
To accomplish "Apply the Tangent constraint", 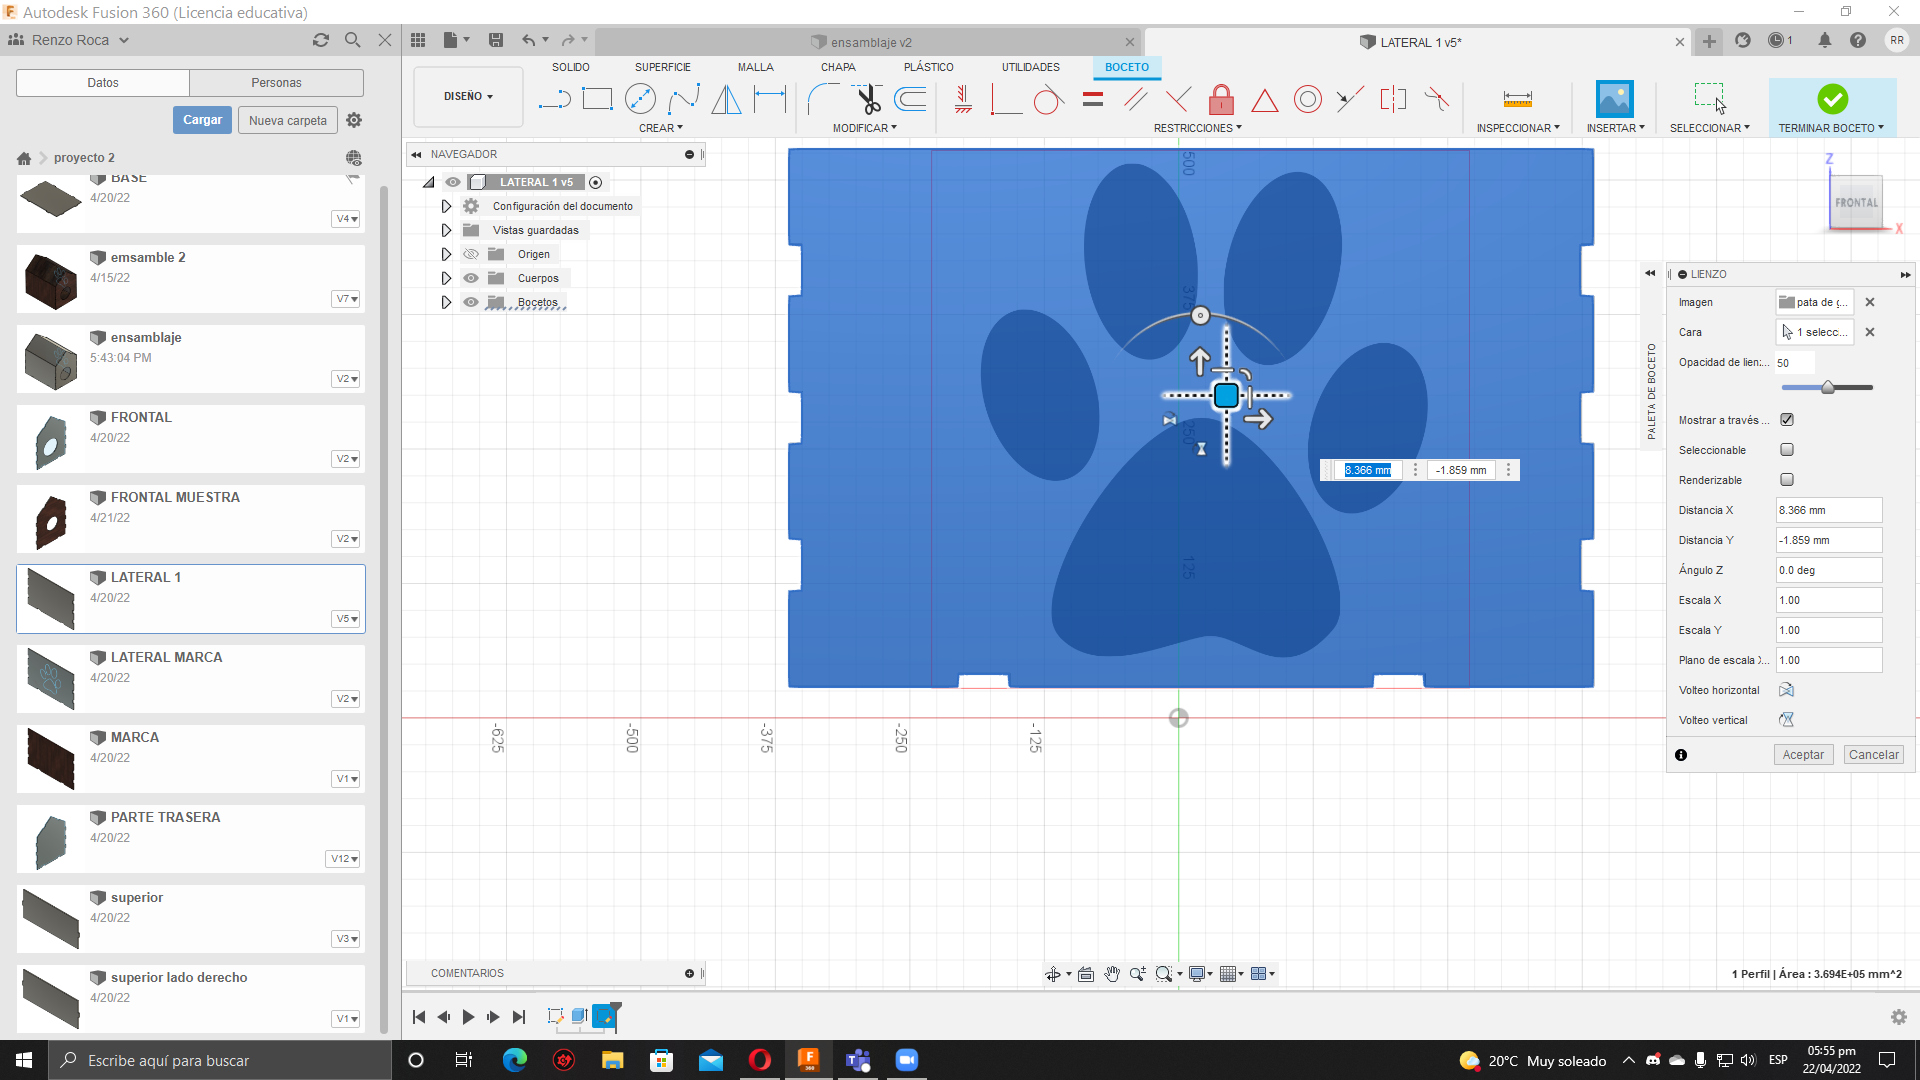I will [1048, 99].
